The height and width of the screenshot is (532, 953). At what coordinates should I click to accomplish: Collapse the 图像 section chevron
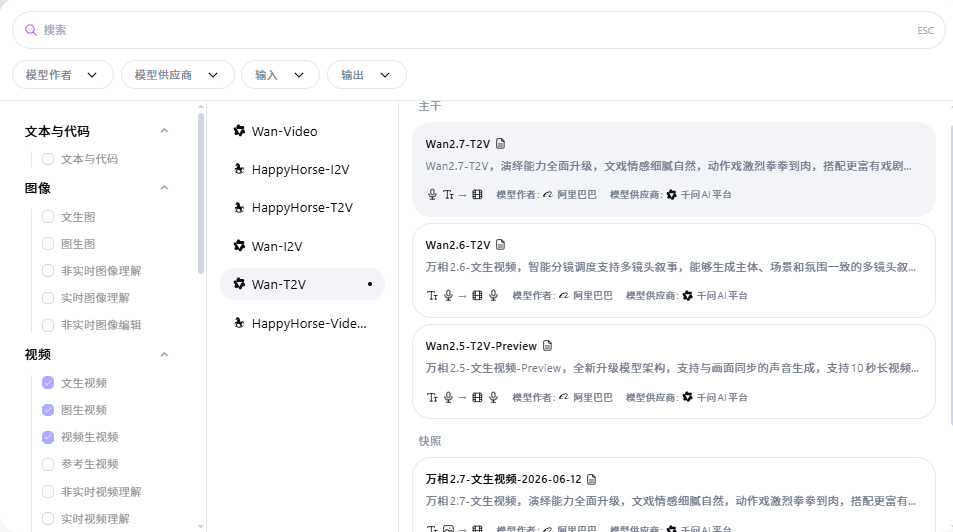click(164, 187)
